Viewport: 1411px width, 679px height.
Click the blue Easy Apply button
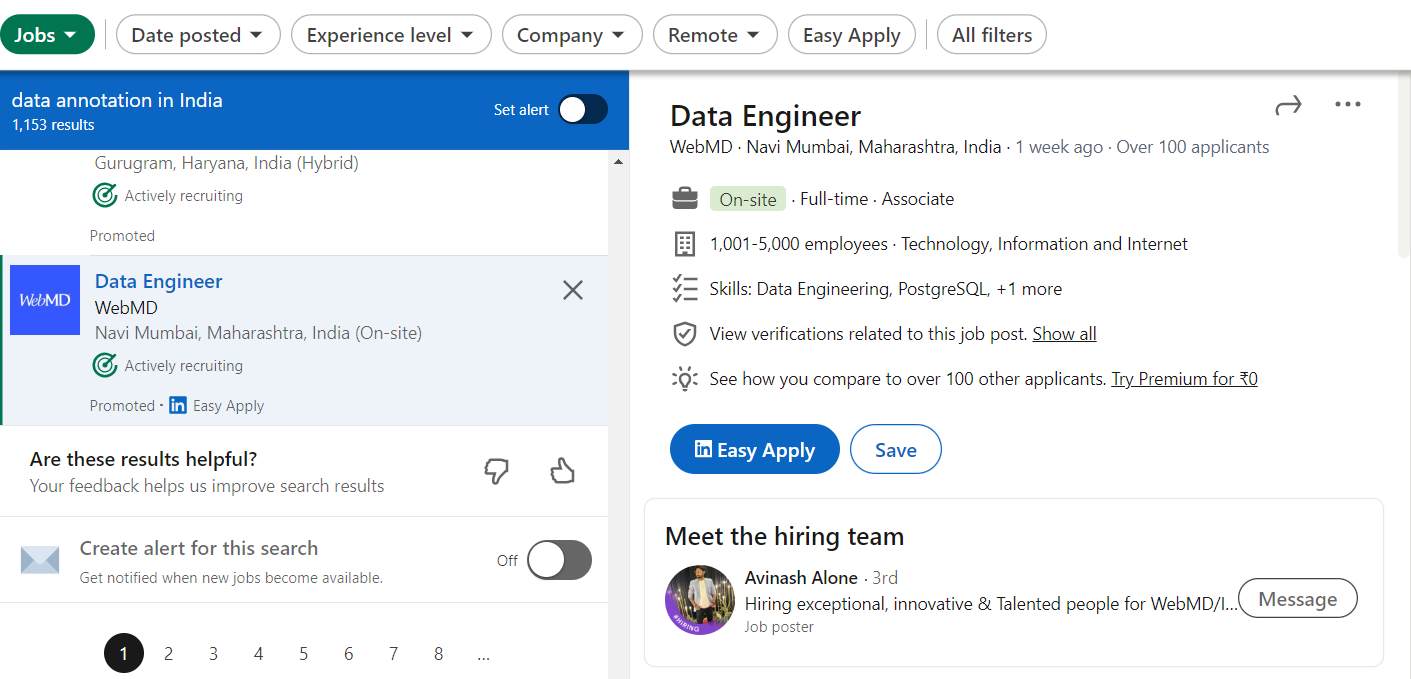pos(755,450)
